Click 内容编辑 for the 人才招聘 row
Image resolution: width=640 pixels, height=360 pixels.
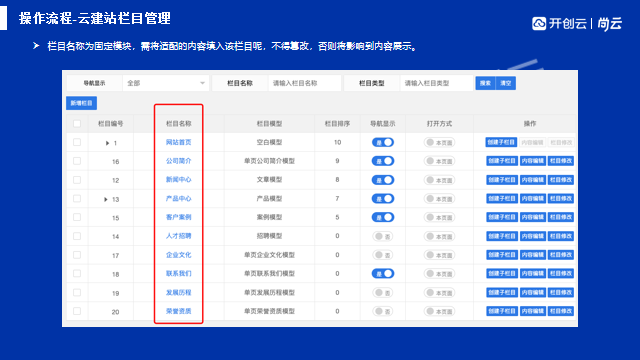tap(533, 236)
